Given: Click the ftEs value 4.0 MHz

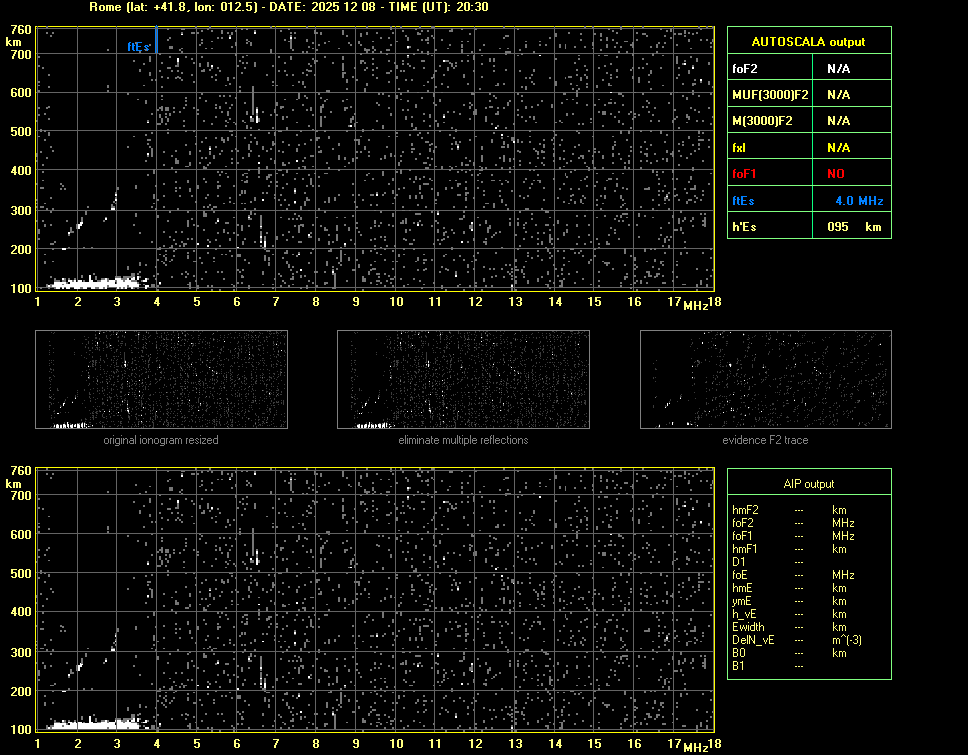Looking at the screenshot, I should click(859, 201).
